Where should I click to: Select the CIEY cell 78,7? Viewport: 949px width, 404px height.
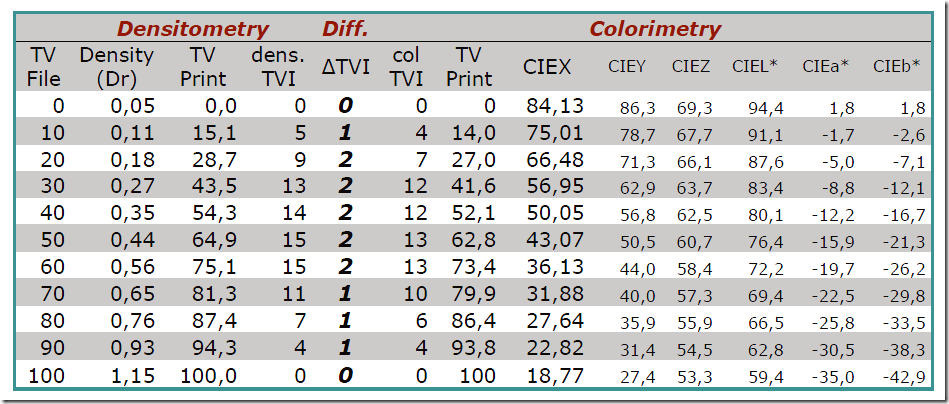[638, 135]
